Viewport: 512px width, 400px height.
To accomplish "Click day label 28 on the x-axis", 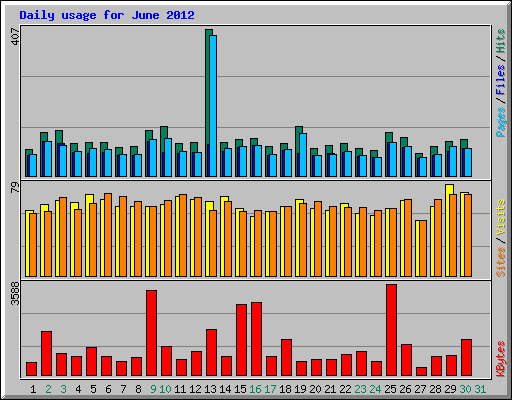I will click(x=435, y=389).
